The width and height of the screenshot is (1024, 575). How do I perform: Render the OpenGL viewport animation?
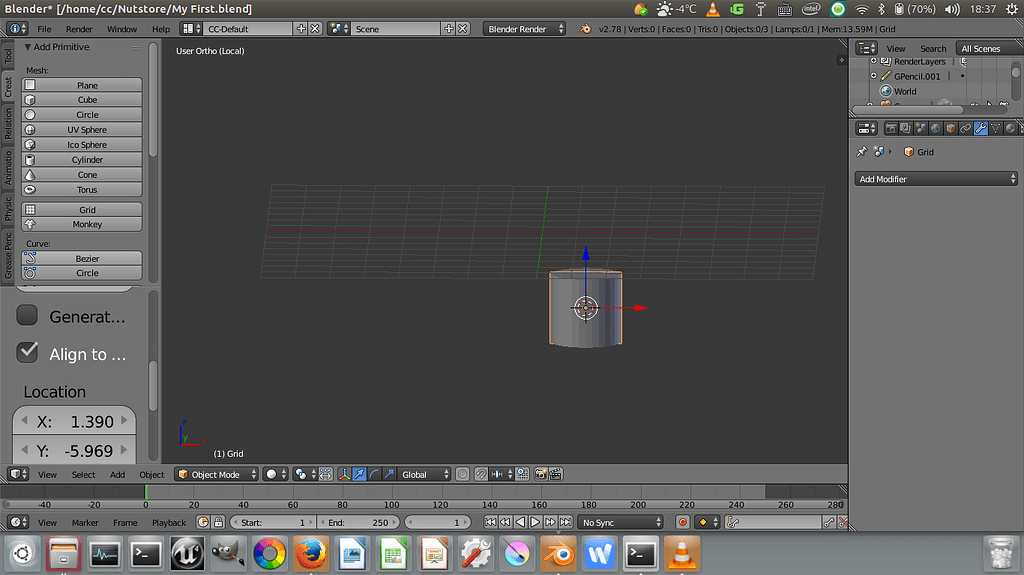point(556,474)
